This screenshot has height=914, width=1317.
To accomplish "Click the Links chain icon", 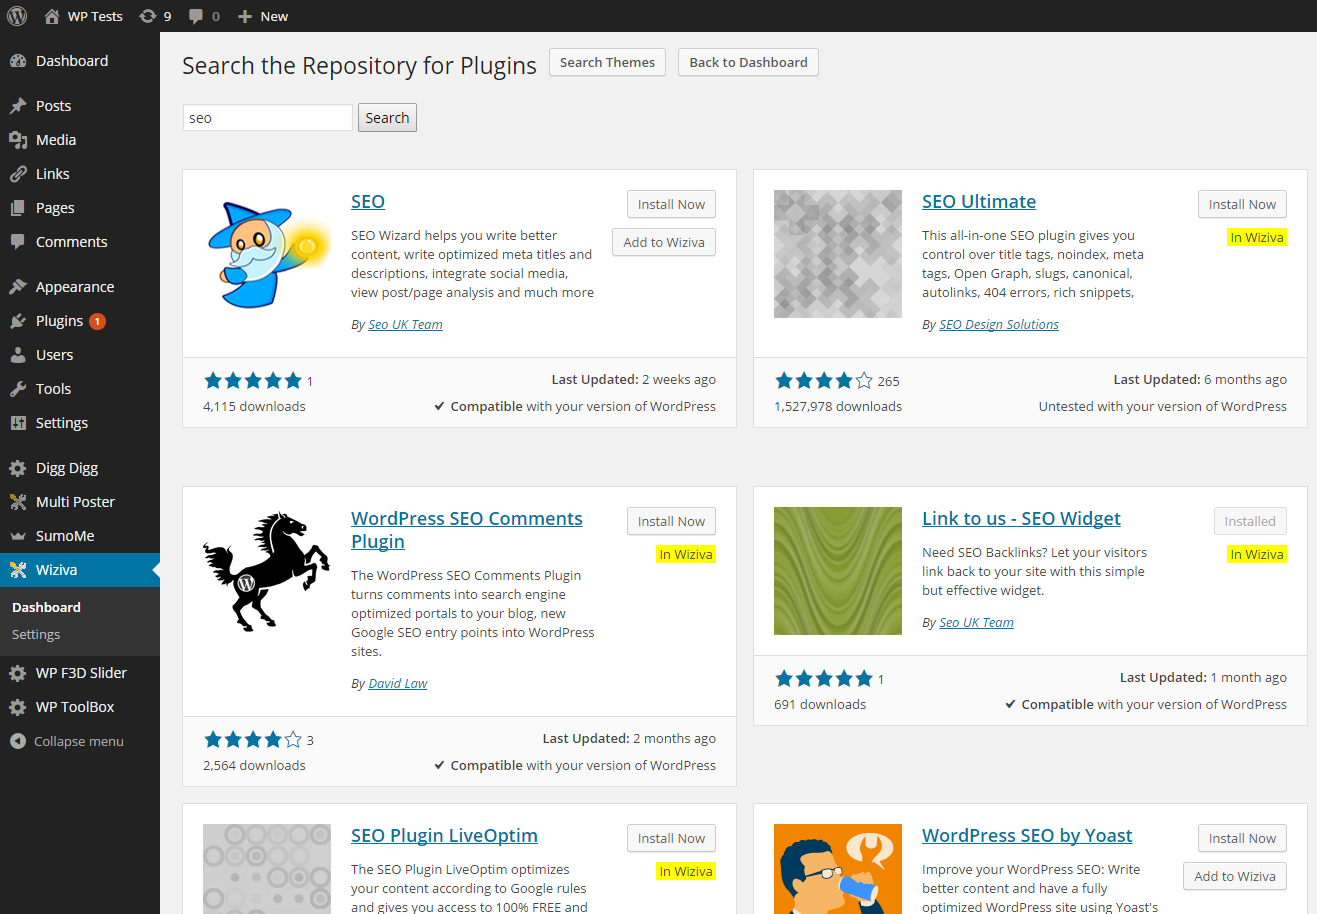I will pos(18,174).
